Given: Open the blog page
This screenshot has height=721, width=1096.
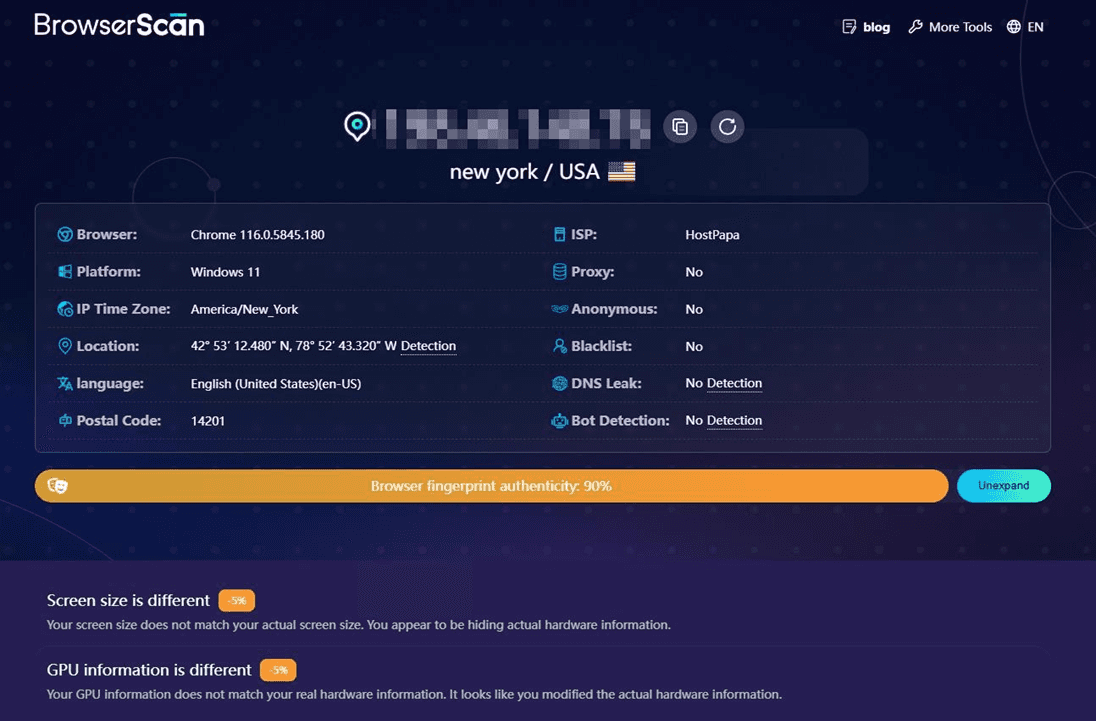Looking at the screenshot, I should 876,27.
